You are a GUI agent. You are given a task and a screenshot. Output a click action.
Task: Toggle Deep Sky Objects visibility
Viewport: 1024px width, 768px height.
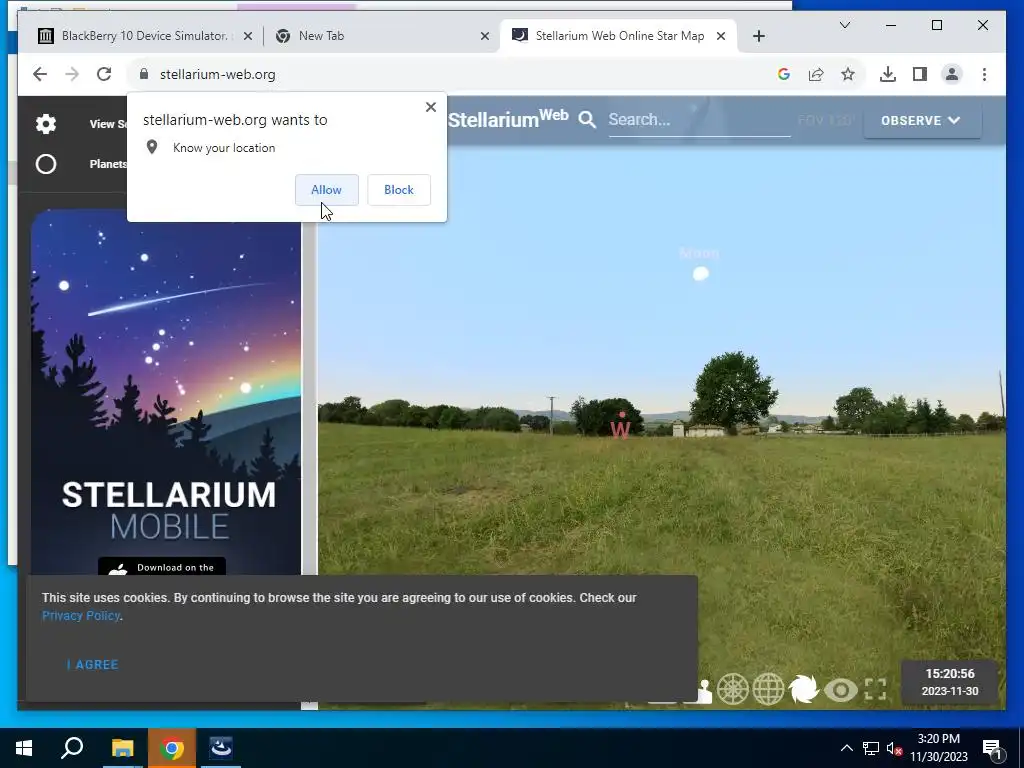pyautogui.click(x=803, y=689)
